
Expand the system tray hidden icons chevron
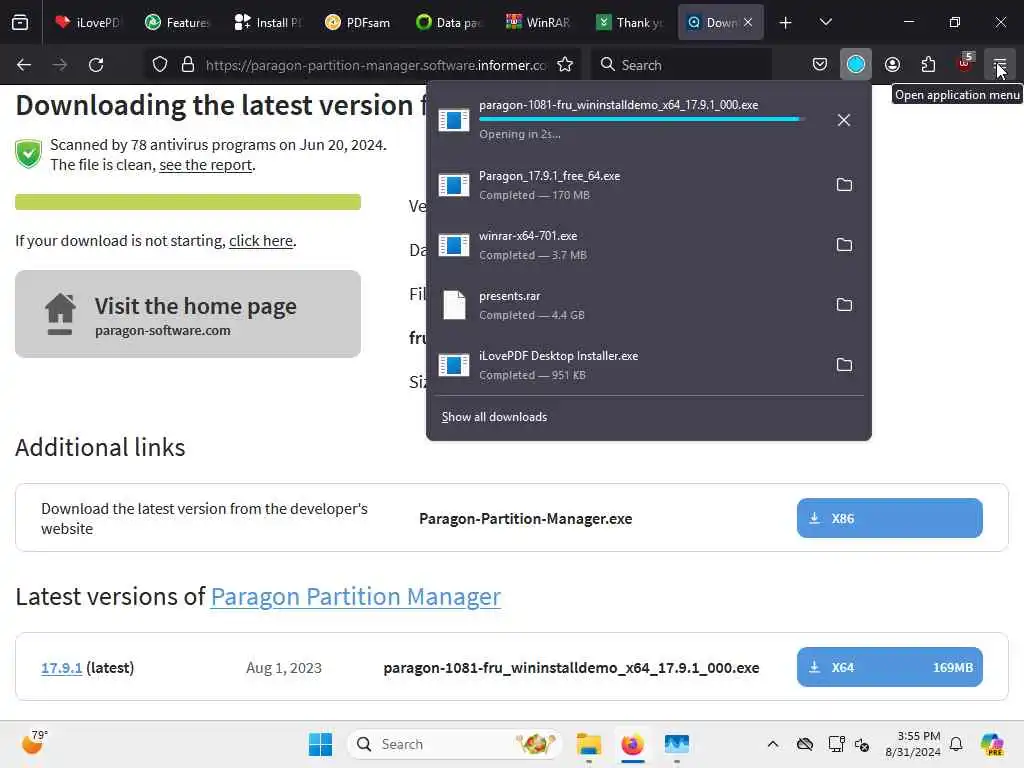tap(773, 744)
